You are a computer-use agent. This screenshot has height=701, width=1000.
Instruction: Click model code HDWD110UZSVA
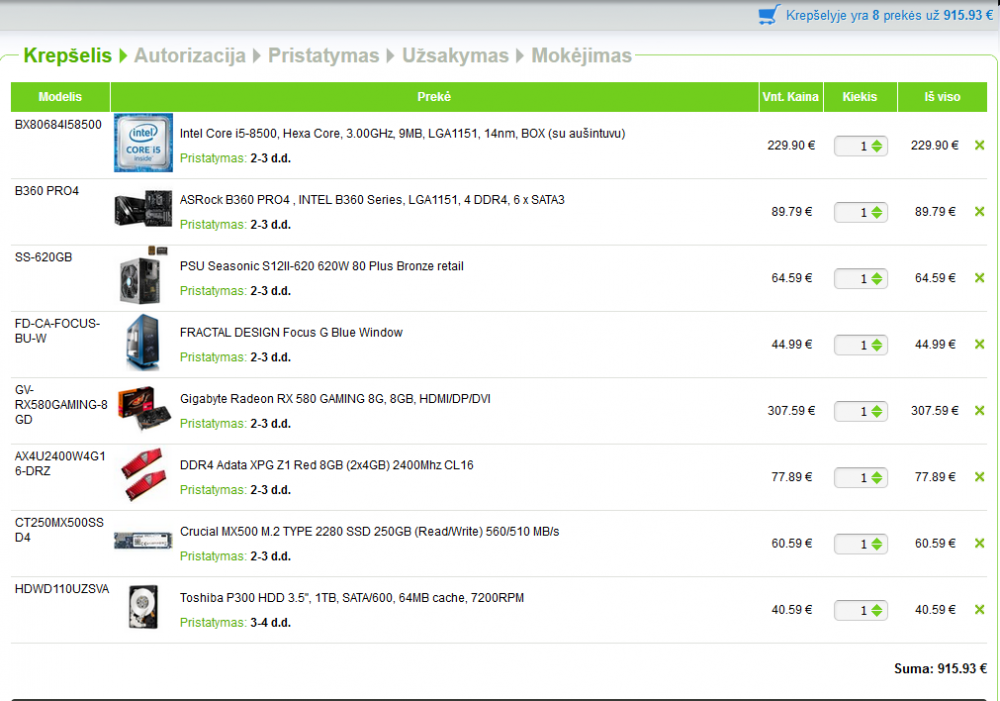coord(62,589)
